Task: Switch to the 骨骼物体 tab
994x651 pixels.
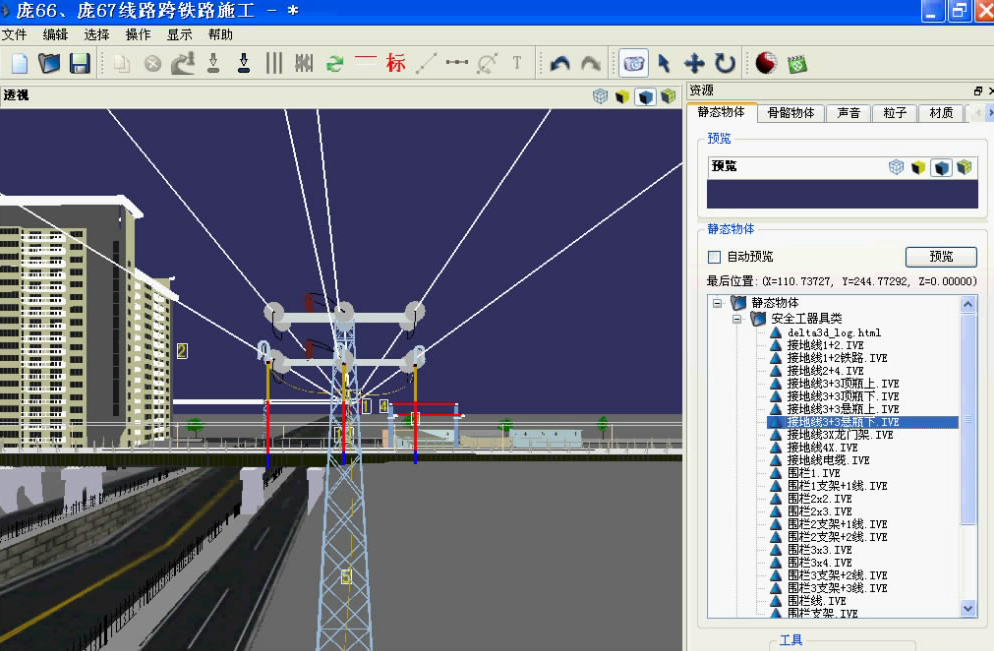Action: (x=791, y=113)
